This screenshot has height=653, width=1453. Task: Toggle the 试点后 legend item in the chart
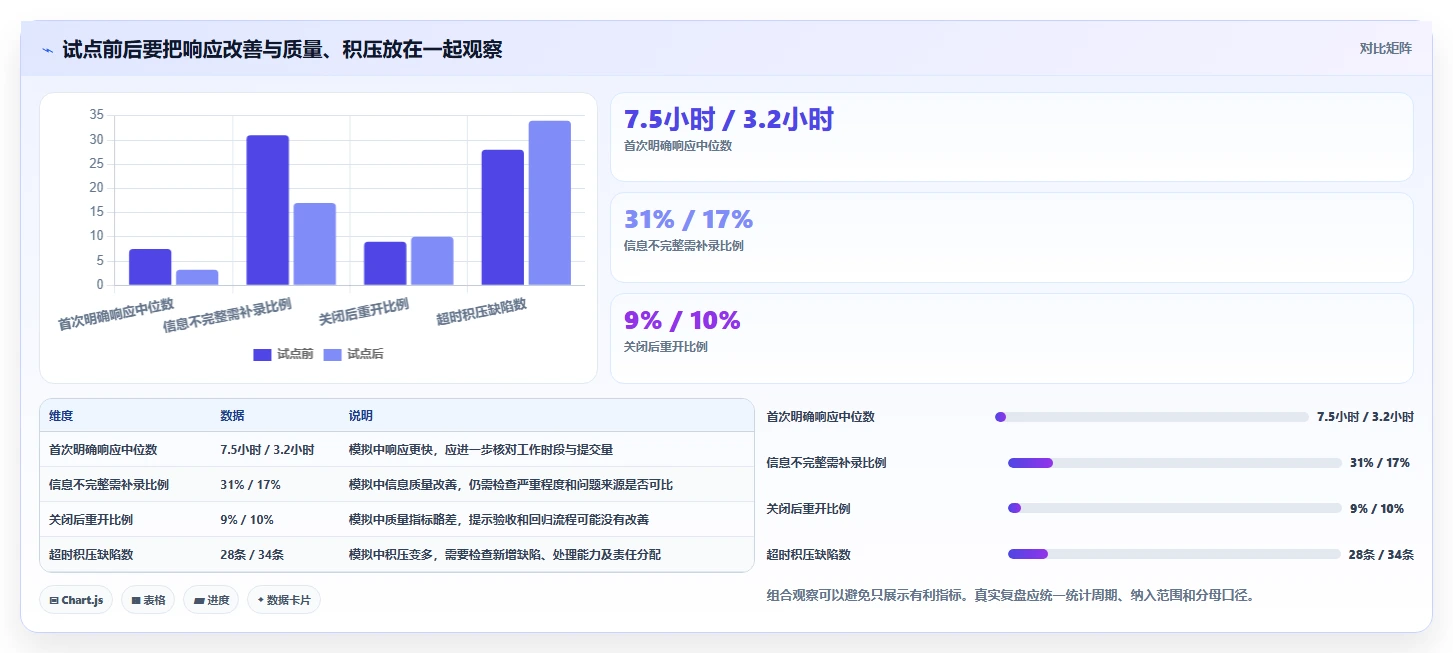(353, 354)
